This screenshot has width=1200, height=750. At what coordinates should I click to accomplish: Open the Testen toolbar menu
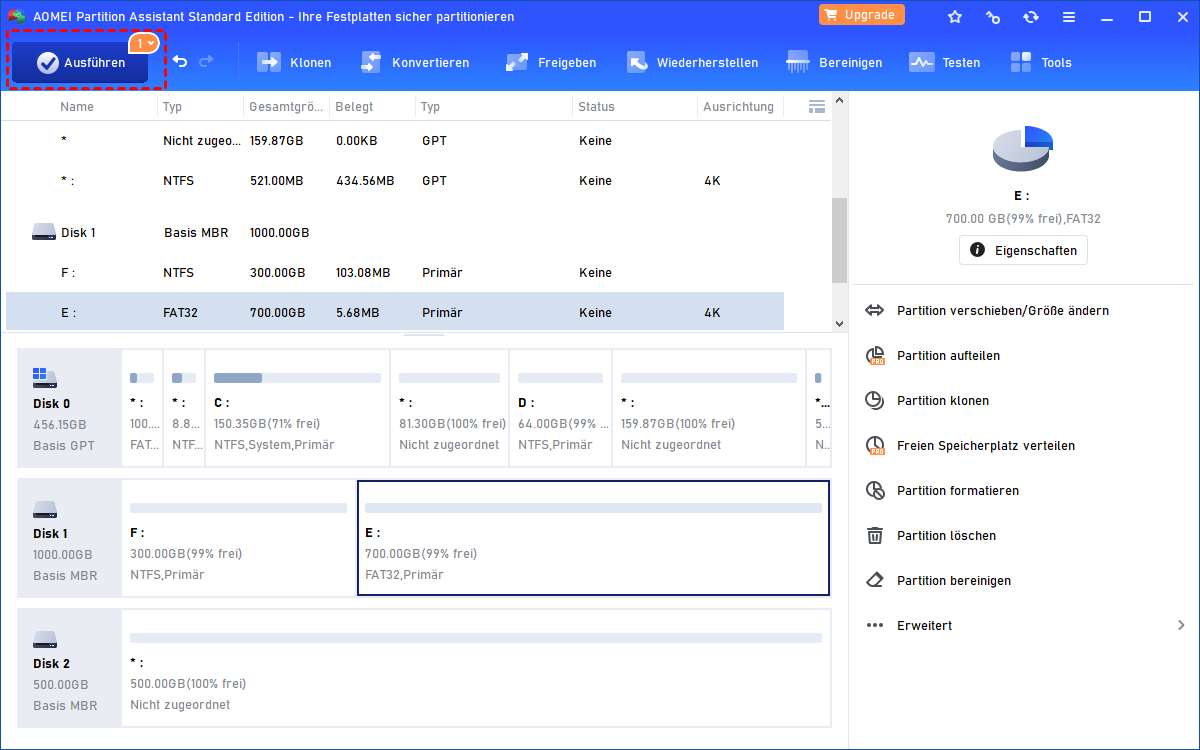(x=944, y=62)
